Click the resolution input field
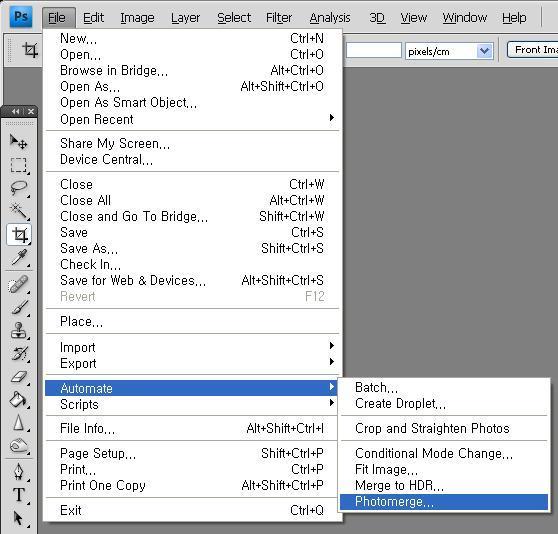The width and height of the screenshot is (558, 534). [x=374, y=50]
